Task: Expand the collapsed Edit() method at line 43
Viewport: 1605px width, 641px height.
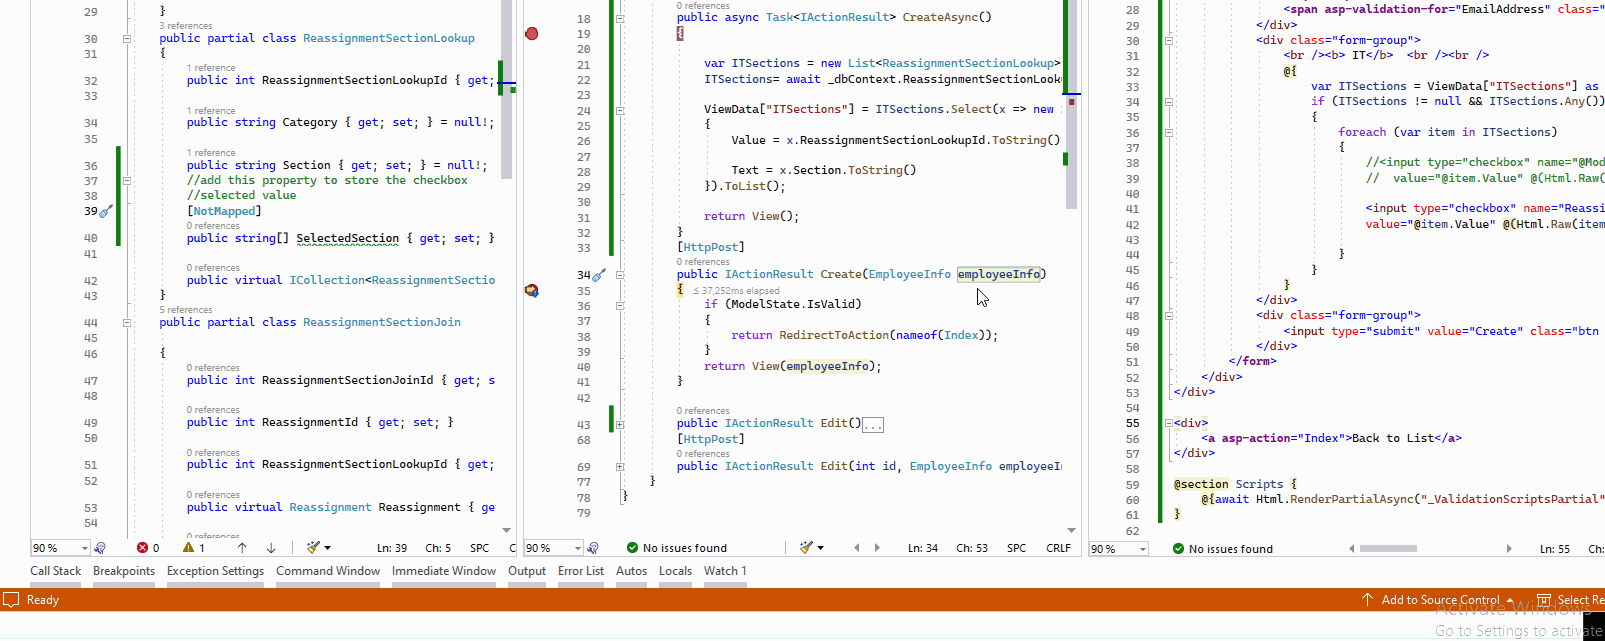Action: (620, 424)
